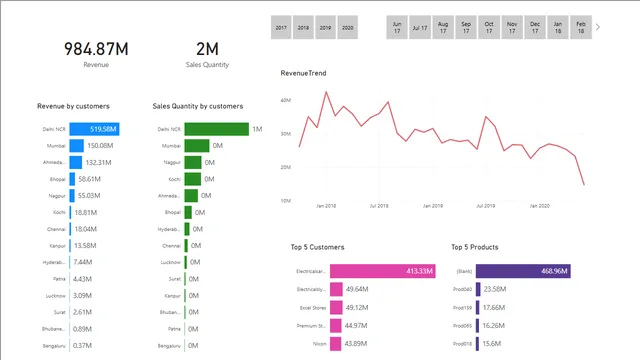The height and width of the screenshot is (360, 640).
Task: Click the Jul 2019 axis label
Action: click(486, 206)
